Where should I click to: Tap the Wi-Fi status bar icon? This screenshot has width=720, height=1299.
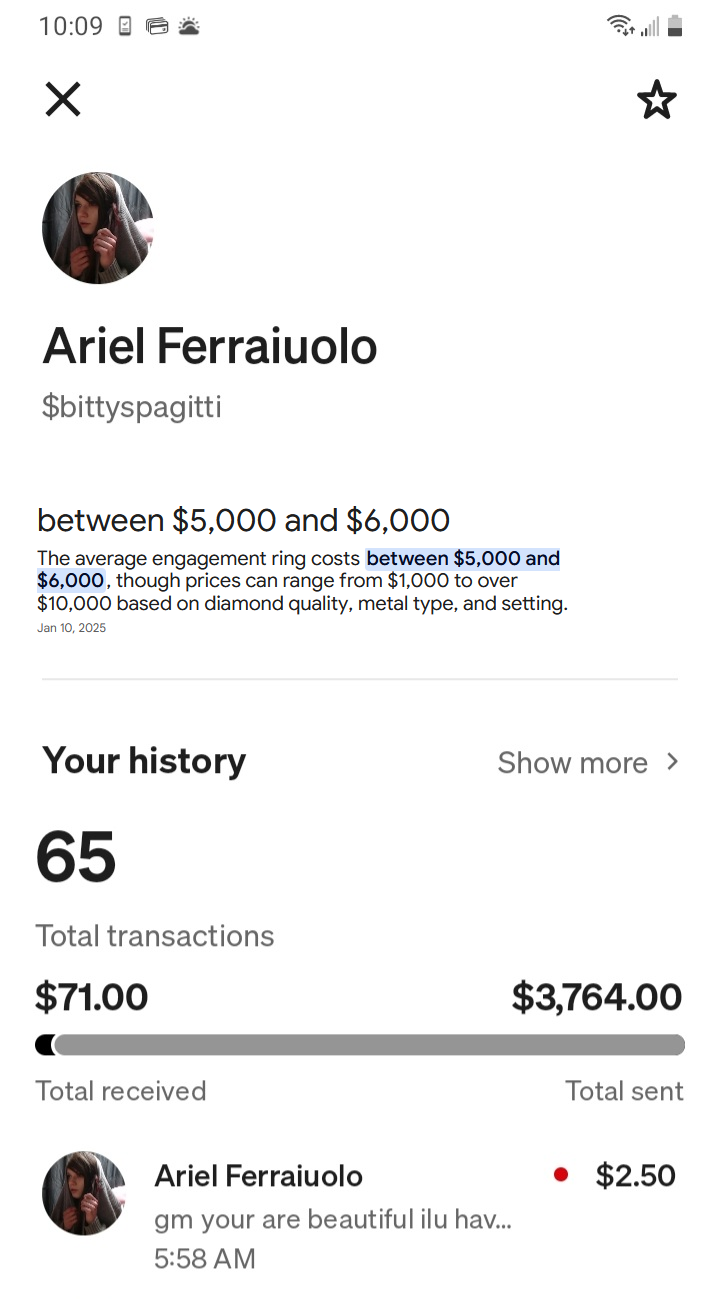(620, 26)
